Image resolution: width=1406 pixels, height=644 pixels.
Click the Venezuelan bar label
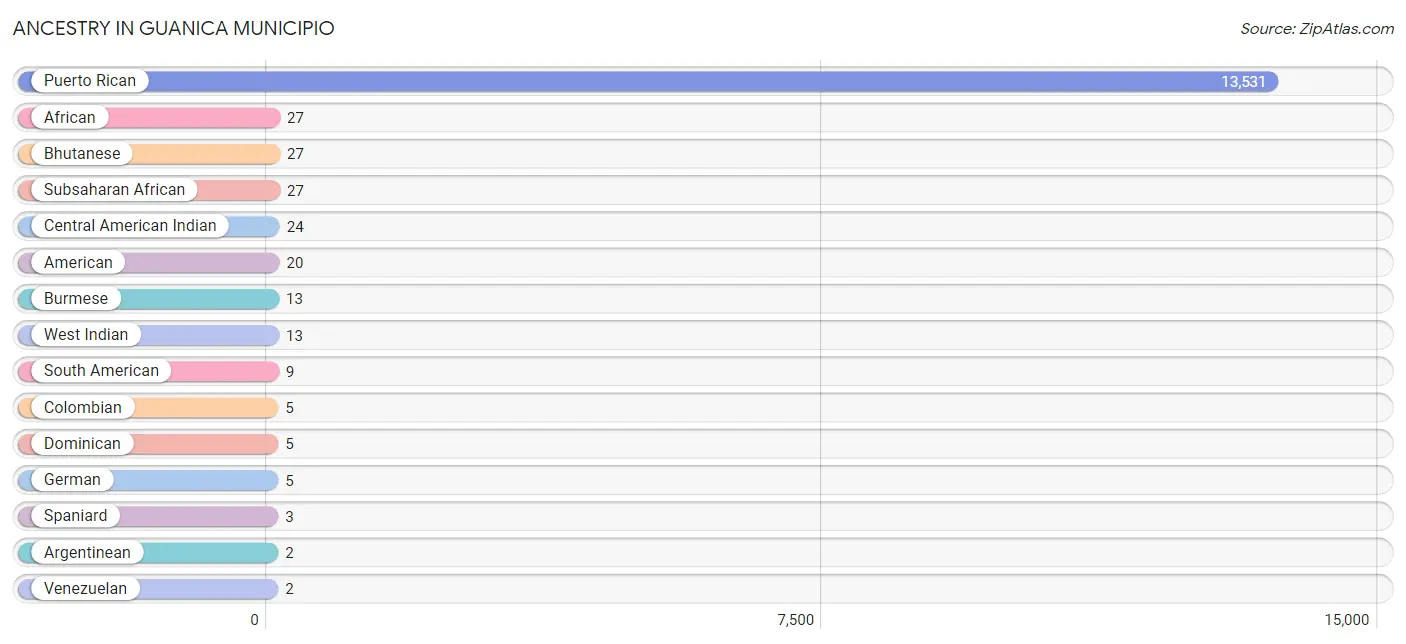pos(85,589)
